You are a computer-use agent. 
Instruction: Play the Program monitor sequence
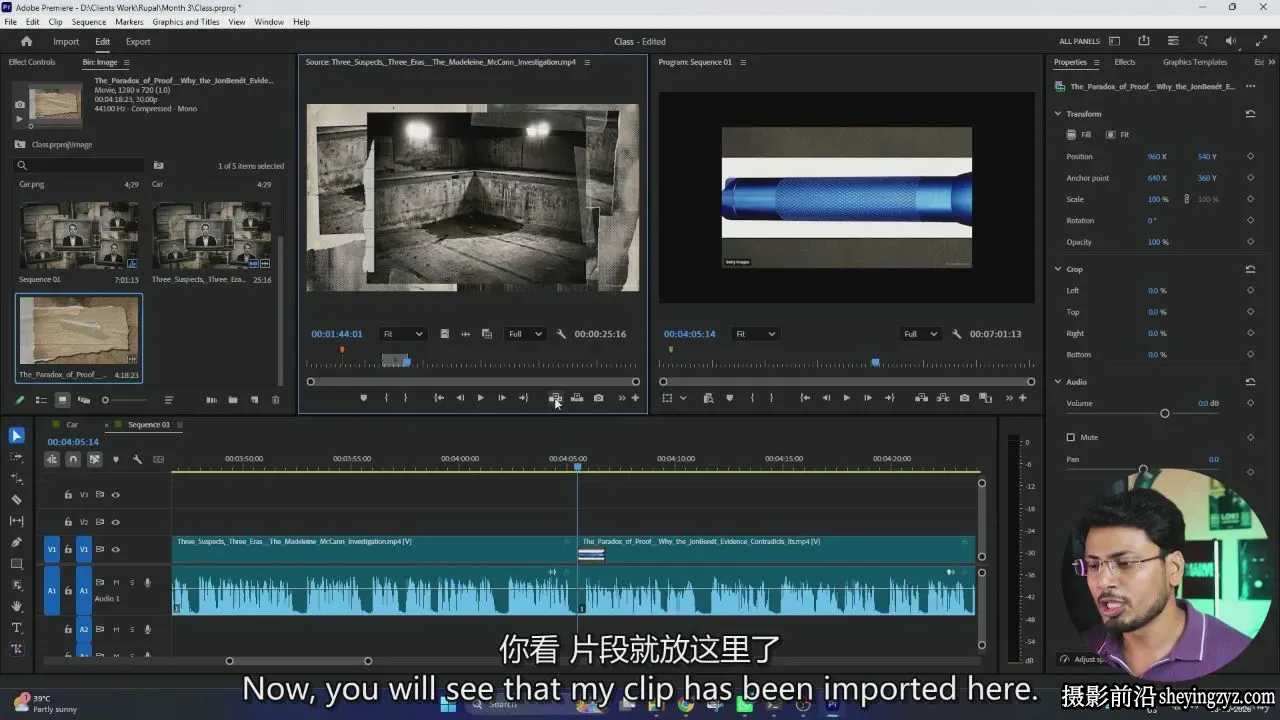pyautogui.click(x=846, y=398)
